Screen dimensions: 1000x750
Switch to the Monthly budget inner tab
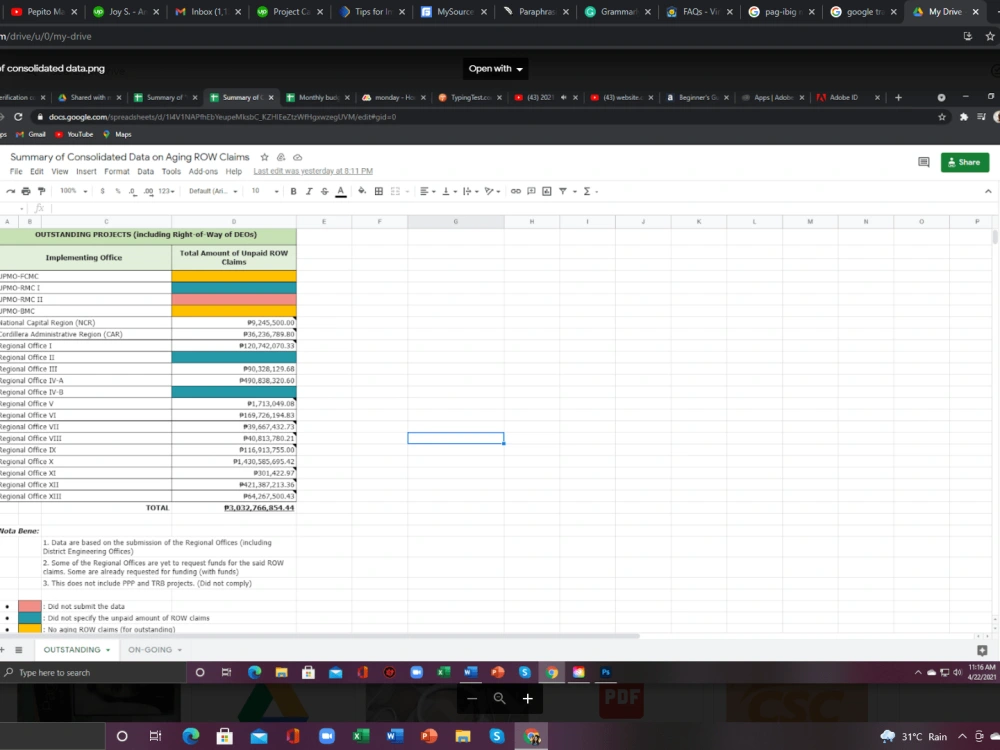(x=318, y=98)
